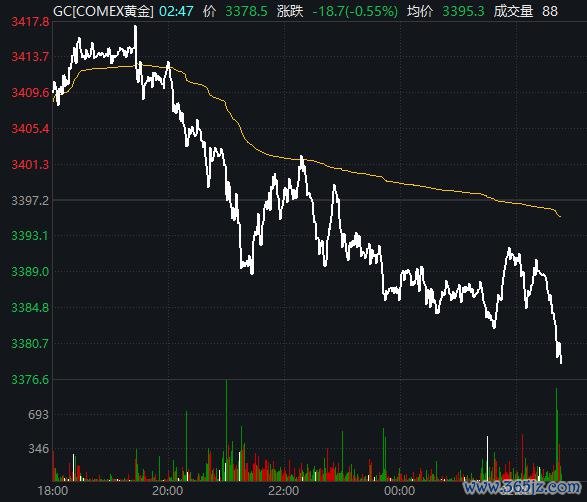Click the 693 volume axis label
The width and height of the screenshot is (587, 502).
[38, 414]
